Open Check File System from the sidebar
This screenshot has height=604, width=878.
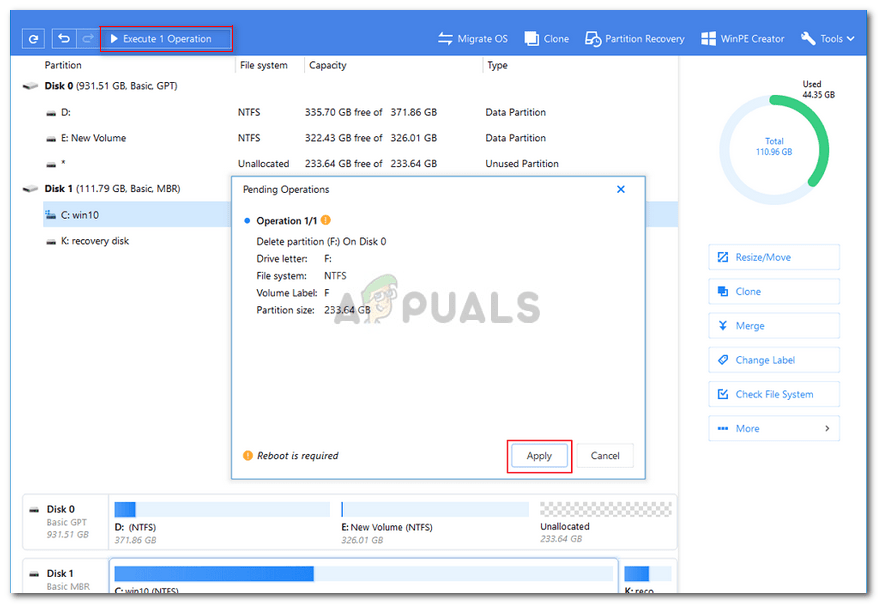point(773,394)
